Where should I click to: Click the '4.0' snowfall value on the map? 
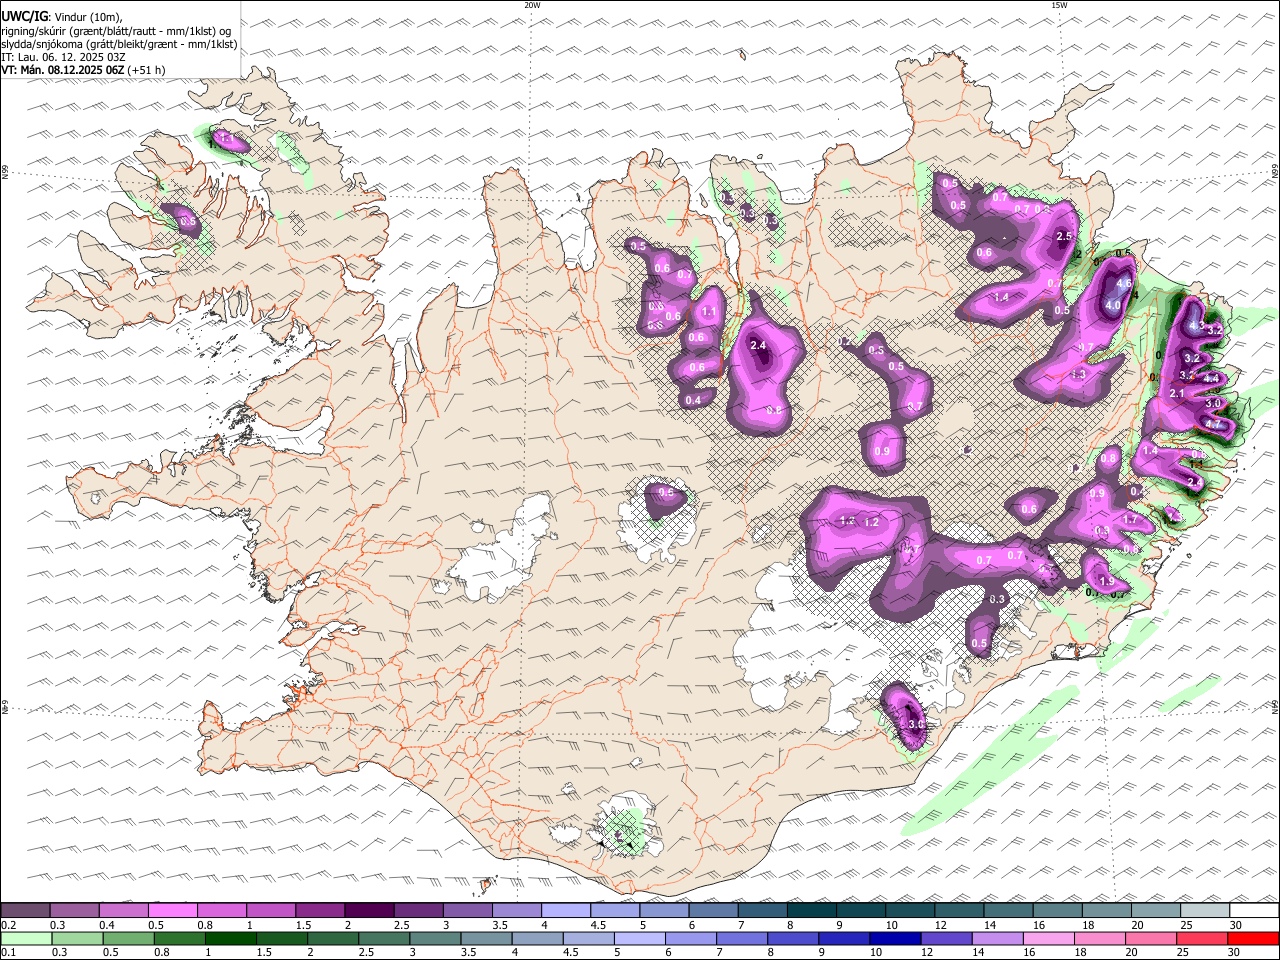click(x=1113, y=305)
